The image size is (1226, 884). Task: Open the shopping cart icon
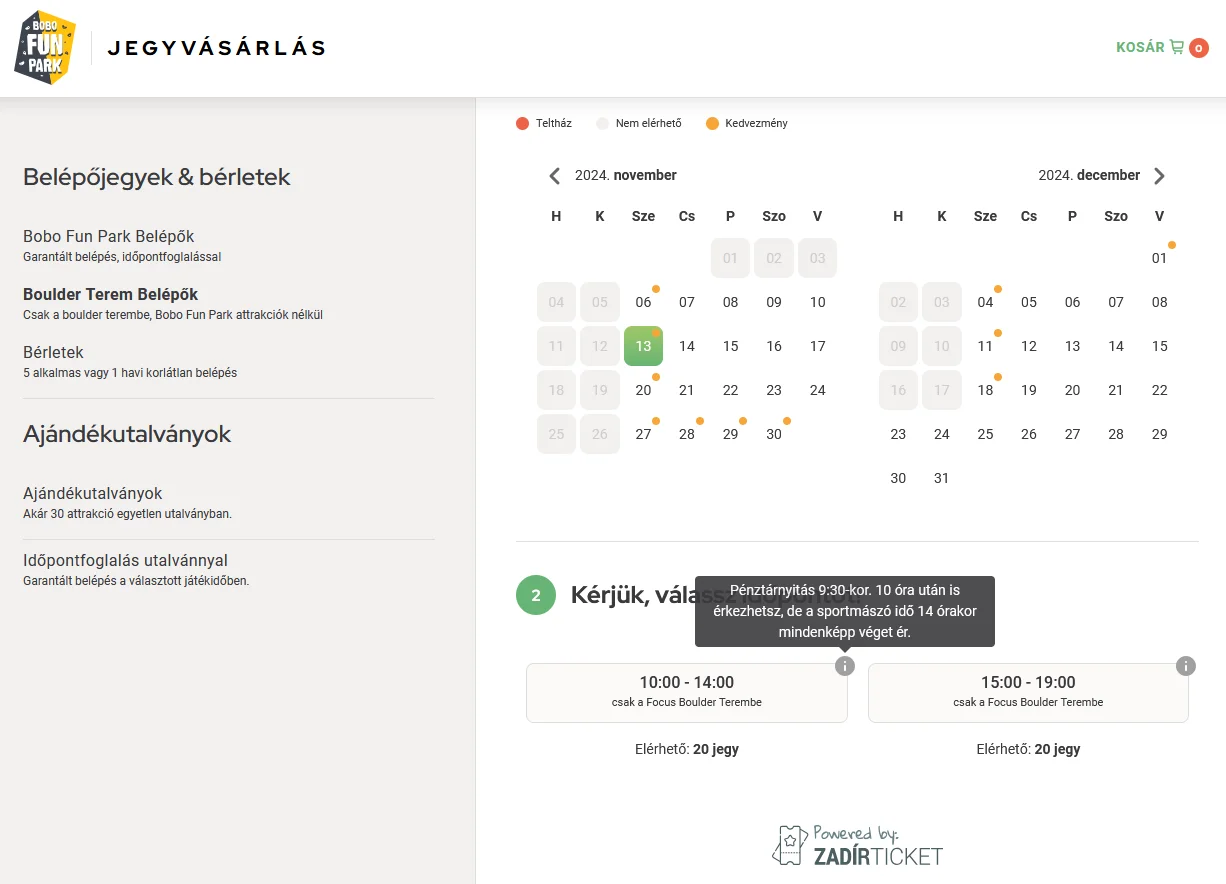click(x=1177, y=47)
